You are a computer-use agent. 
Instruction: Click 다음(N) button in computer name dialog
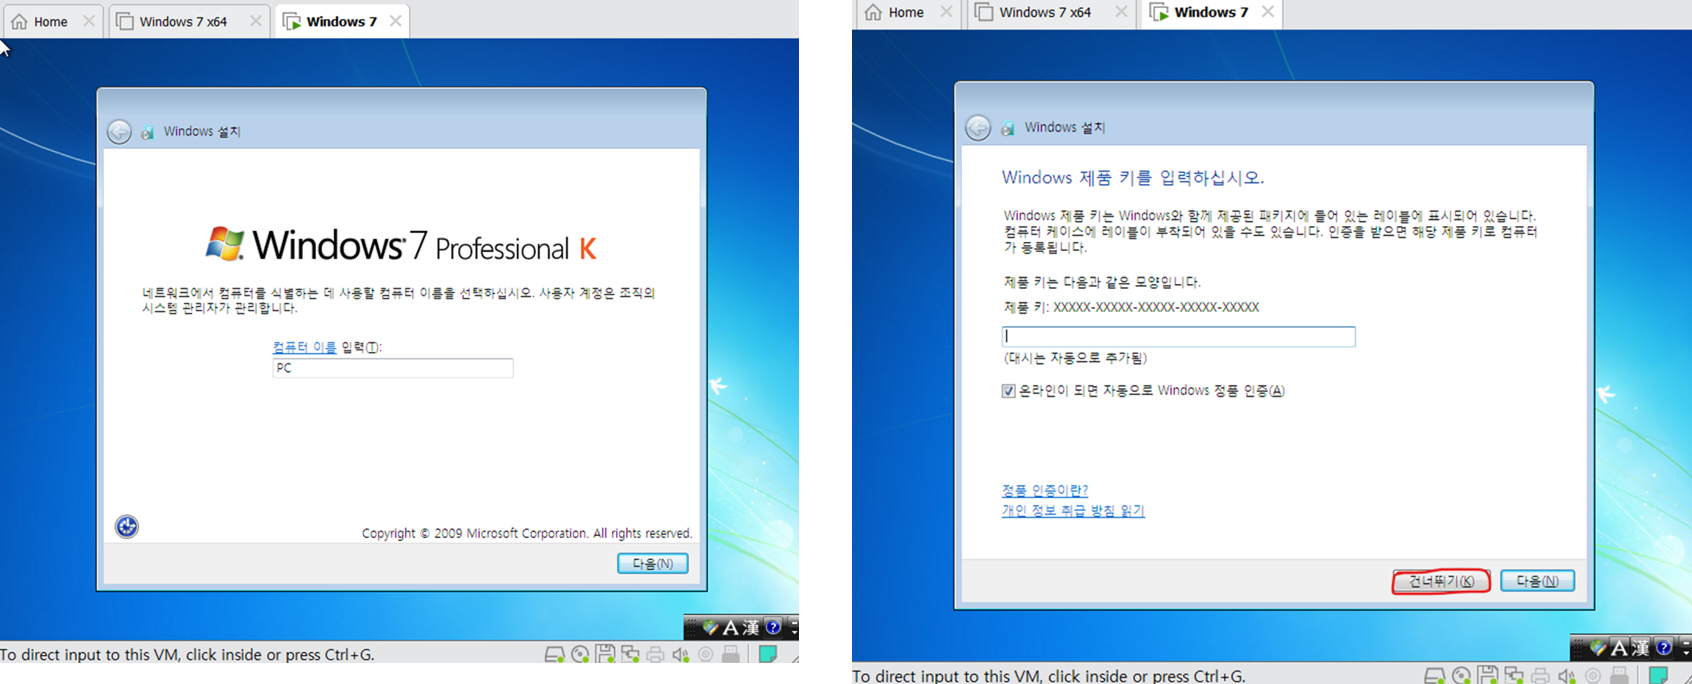pyautogui.click(x=652, y=564)
